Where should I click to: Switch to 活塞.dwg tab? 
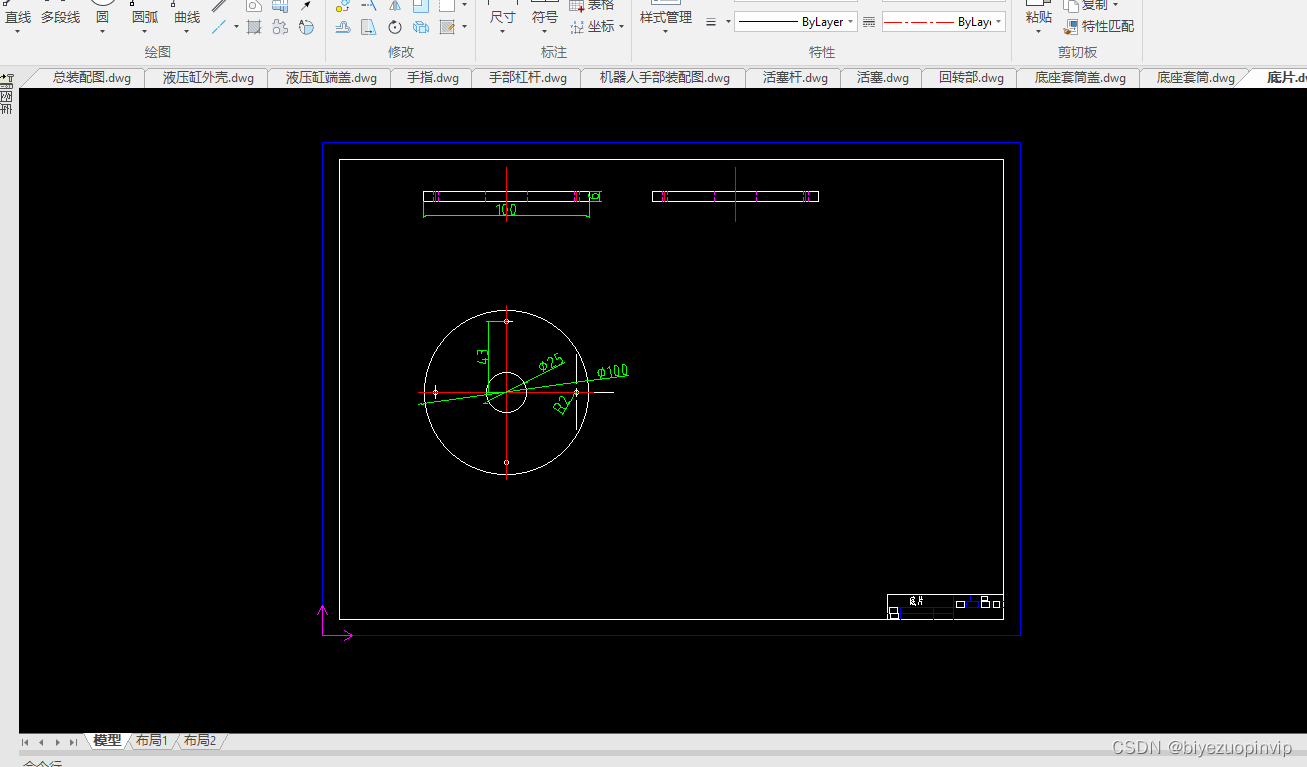883,77
